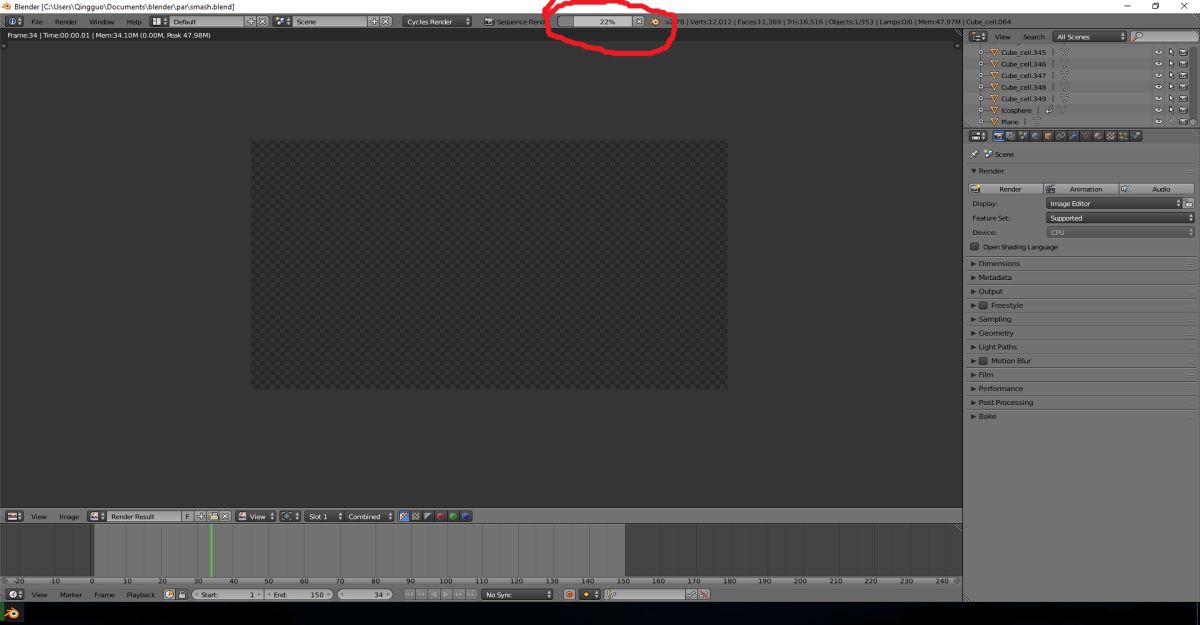The image size is (1200, 625).
Task: Show Red channel only
Action: pos(440,516)
